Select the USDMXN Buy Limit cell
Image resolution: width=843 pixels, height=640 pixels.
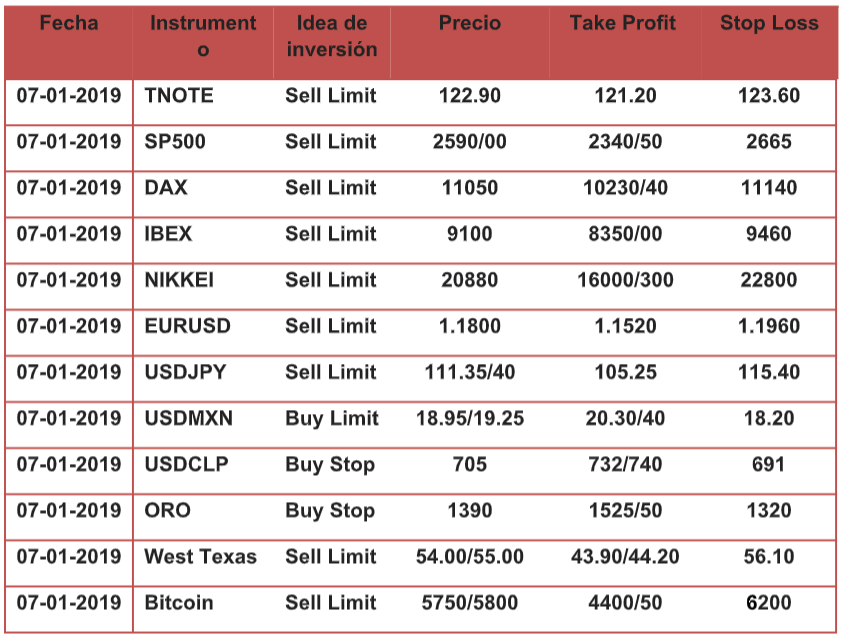click(331, 418)
